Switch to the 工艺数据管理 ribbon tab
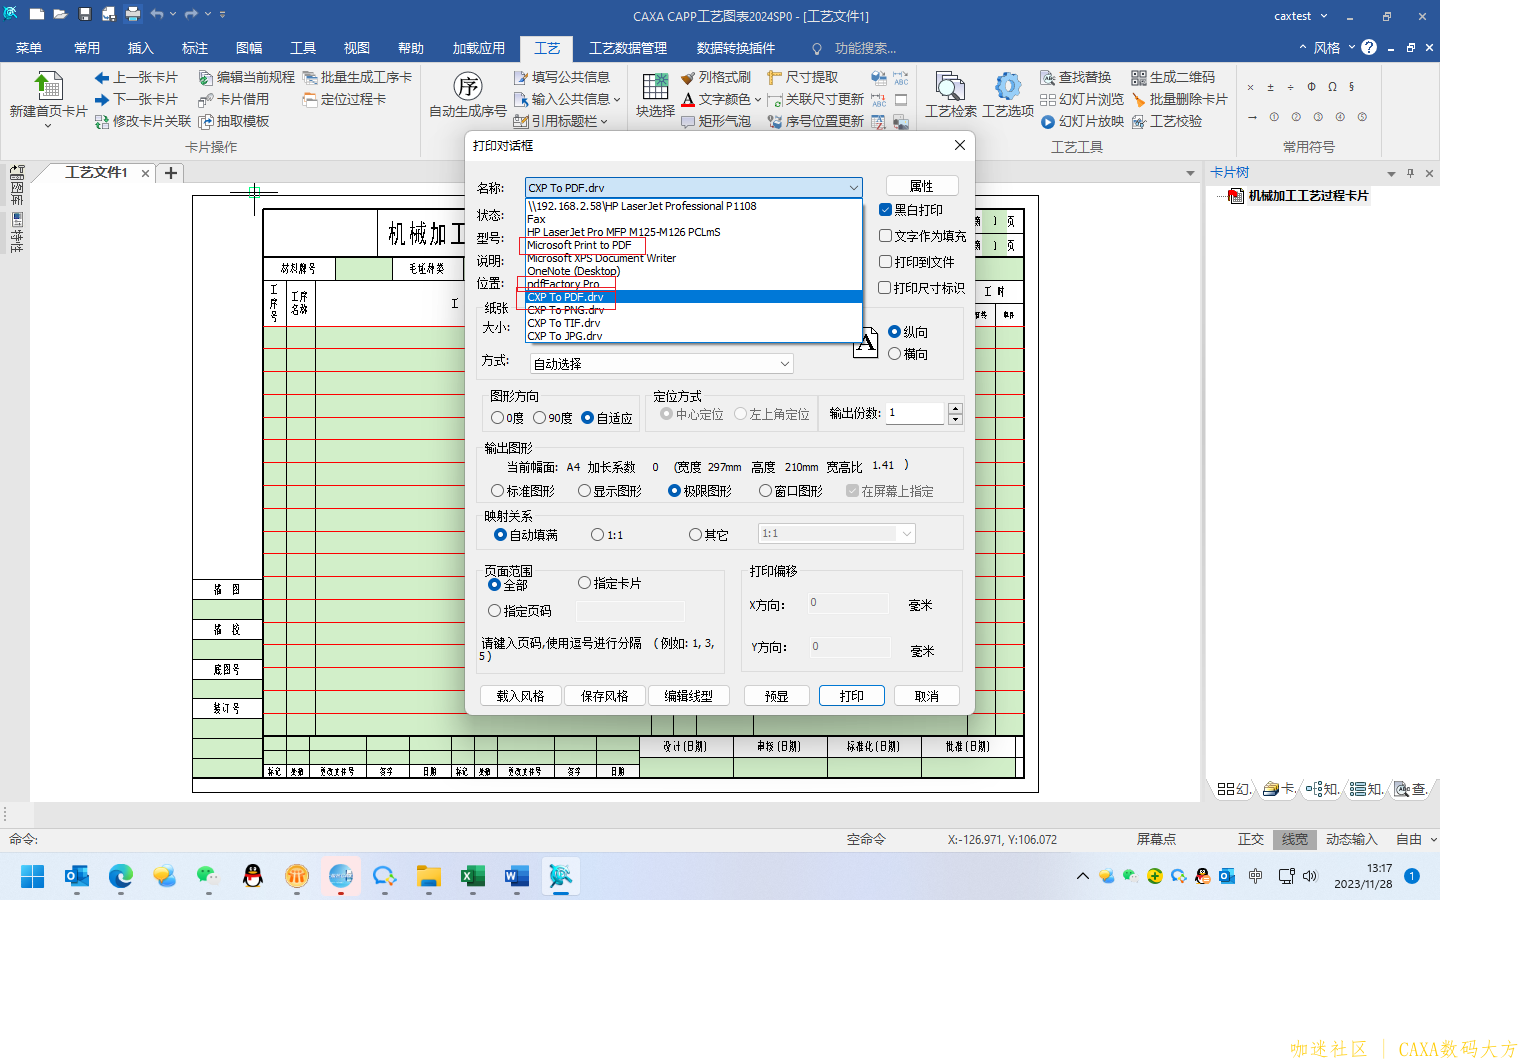The height and width of the screenshot is (1064, 1520). click(628, 48)
